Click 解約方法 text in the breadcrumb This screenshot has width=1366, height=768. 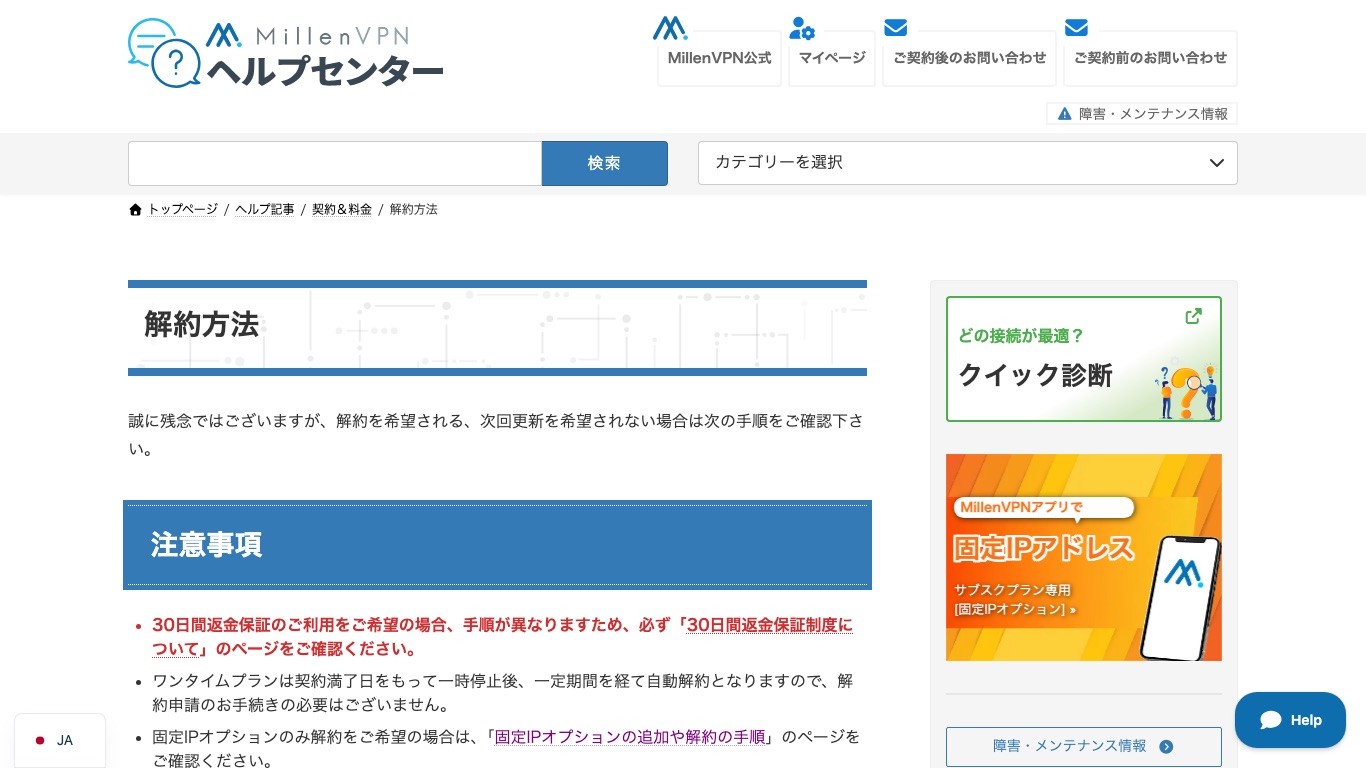pyautogui.click(x=414, y=210)
